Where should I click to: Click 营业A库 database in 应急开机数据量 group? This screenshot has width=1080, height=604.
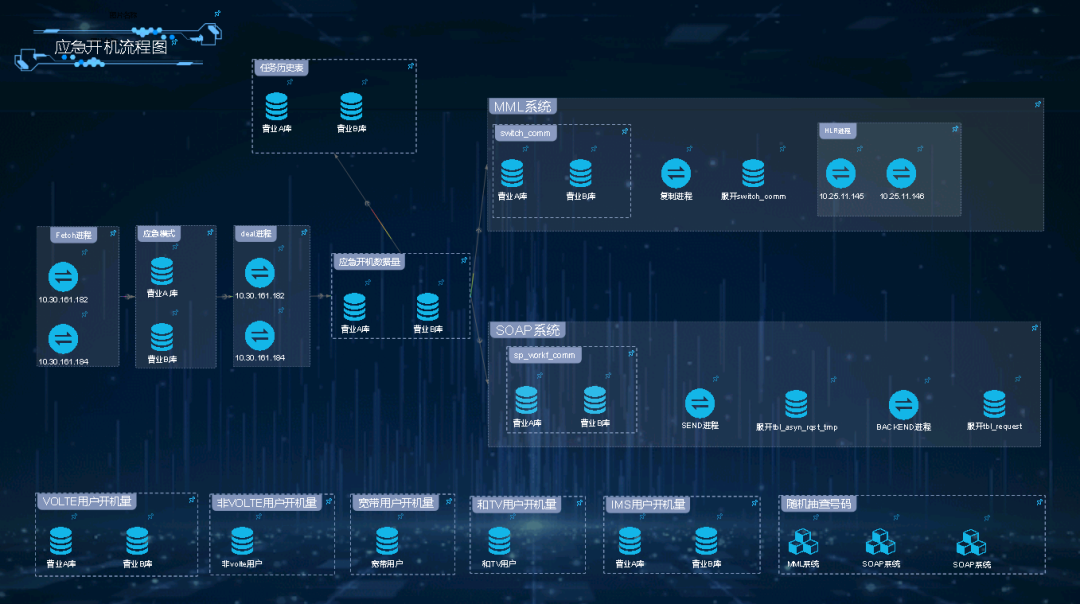coord(355,307)
